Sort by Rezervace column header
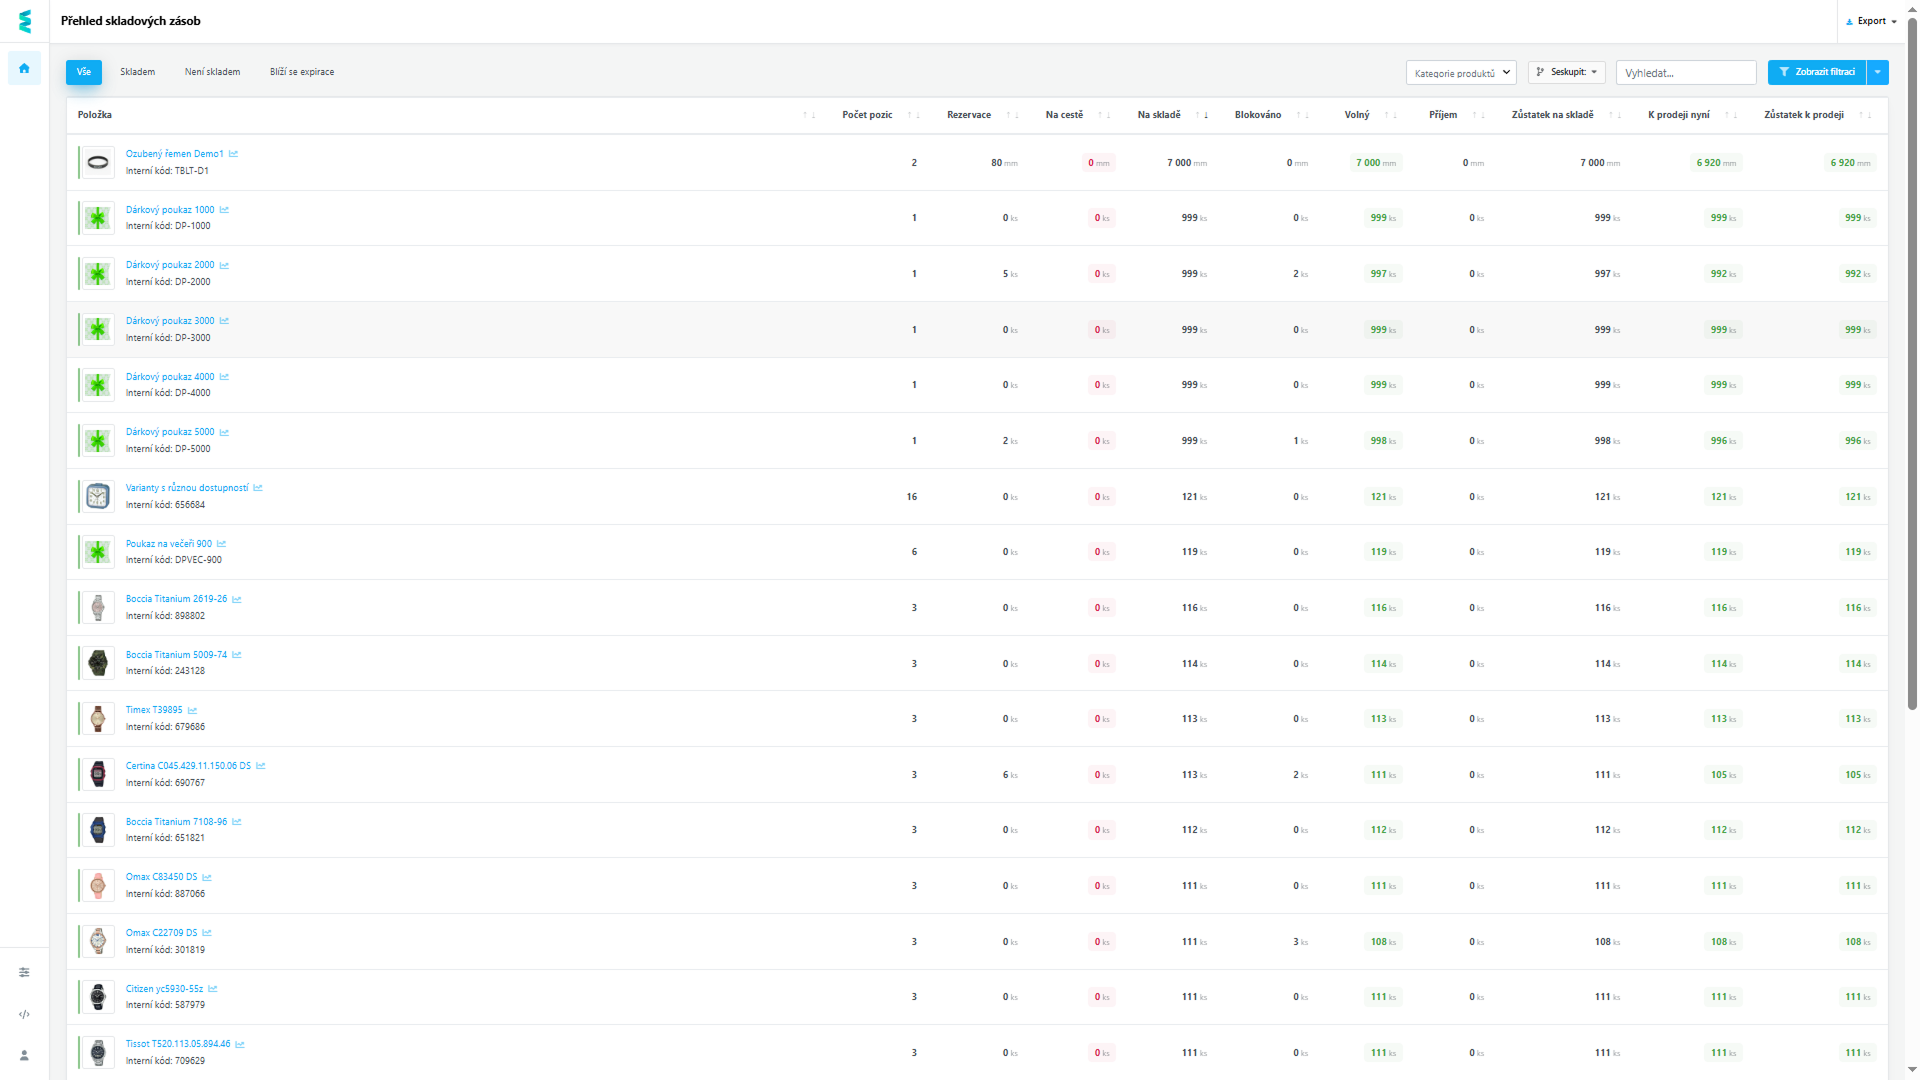The height and width of the screenshot is (1080, 1920). pos(969,115)
